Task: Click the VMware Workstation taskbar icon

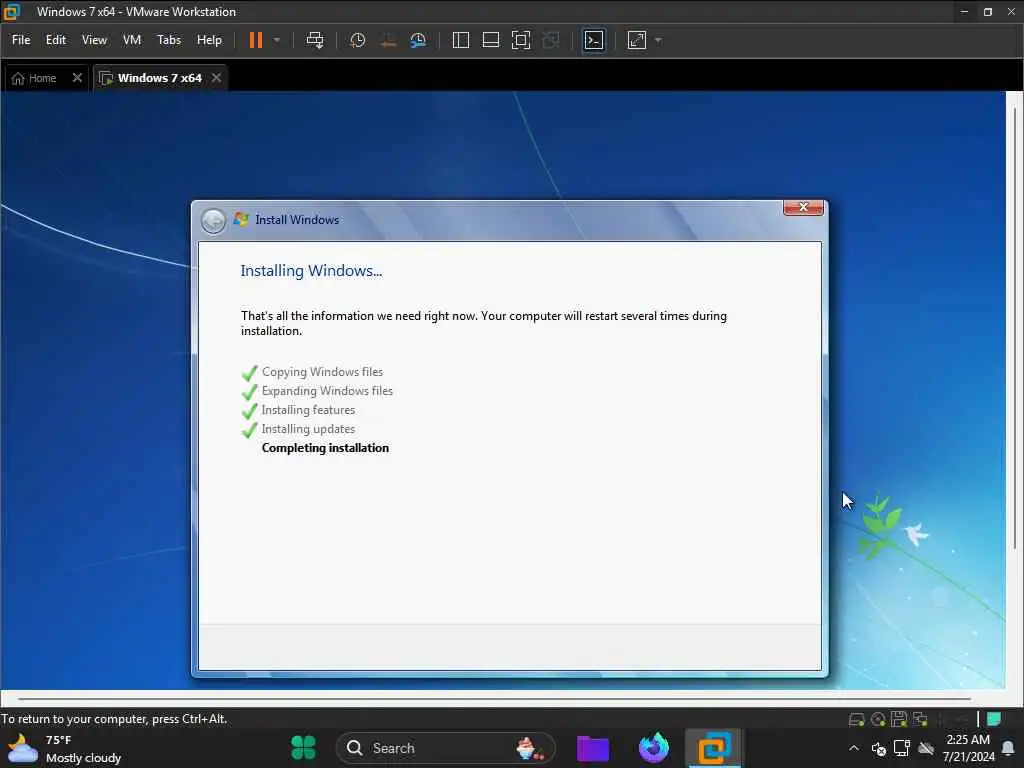Action: (x=713, y=748)
